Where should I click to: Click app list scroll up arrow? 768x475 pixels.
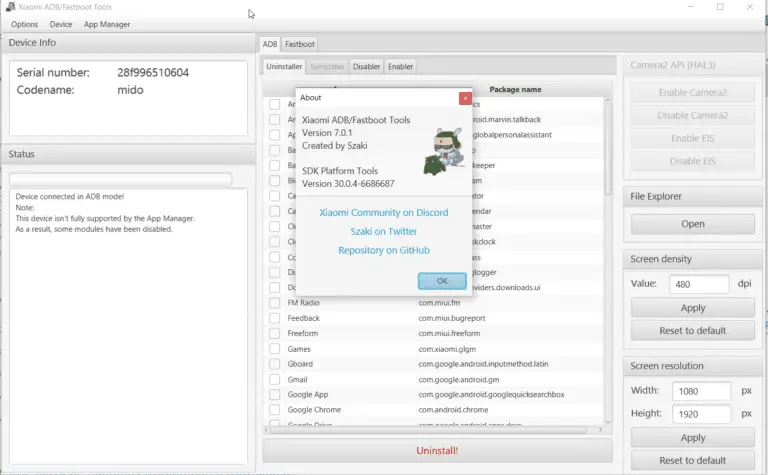[608, 100]
